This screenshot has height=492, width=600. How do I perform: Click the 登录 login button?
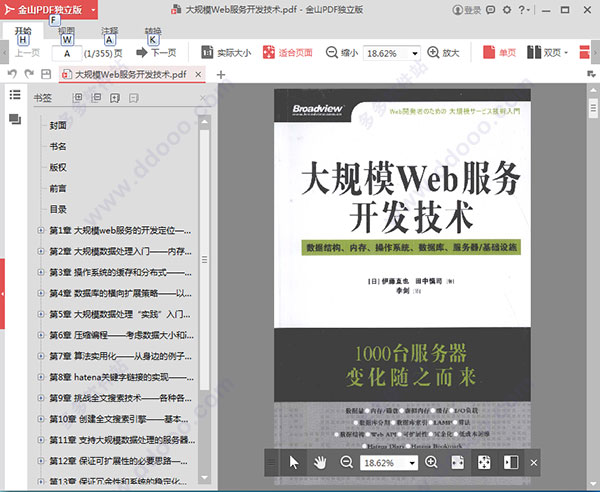click(466, 10)
